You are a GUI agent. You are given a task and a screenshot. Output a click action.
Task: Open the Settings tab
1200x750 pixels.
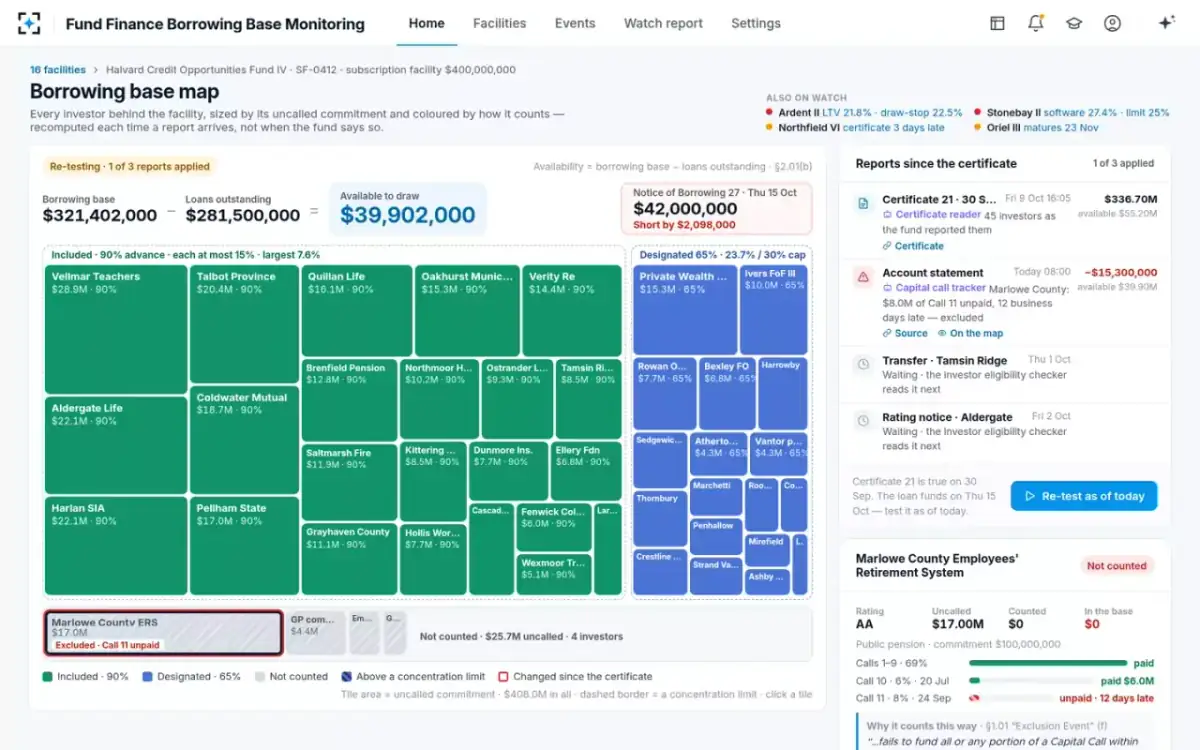(756, 23)
